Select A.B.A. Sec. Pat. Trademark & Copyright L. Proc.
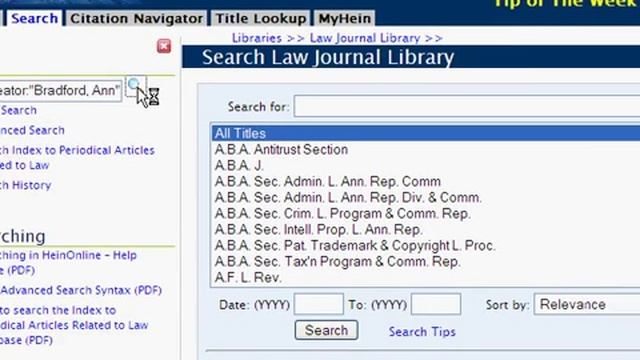Image resolution: width=640 pixels, height=360 pixels. coord(355,246)
